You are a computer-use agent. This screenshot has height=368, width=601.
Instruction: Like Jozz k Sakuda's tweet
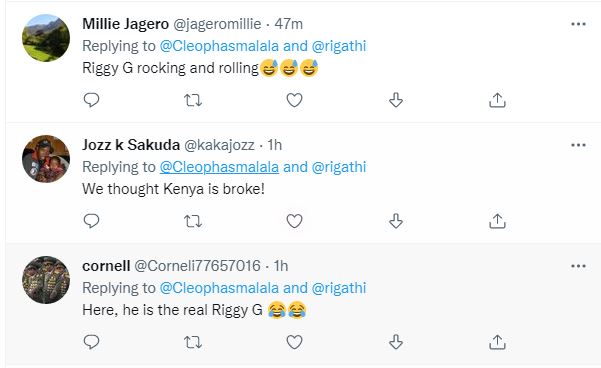point(294,221)
